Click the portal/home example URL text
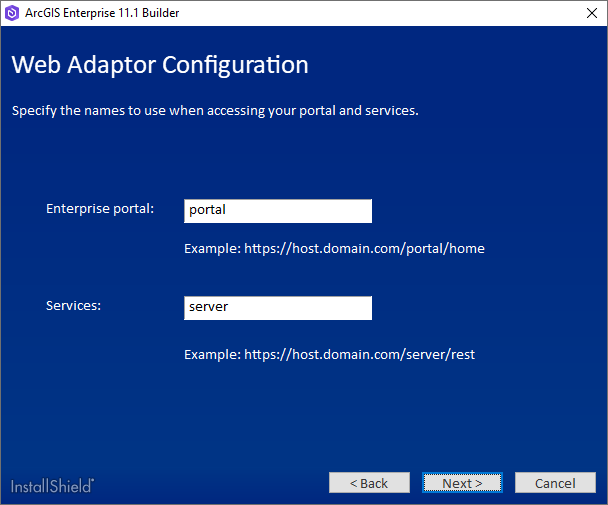The height and width of the screenshot is (505, 608). click(x=364, y=248)
